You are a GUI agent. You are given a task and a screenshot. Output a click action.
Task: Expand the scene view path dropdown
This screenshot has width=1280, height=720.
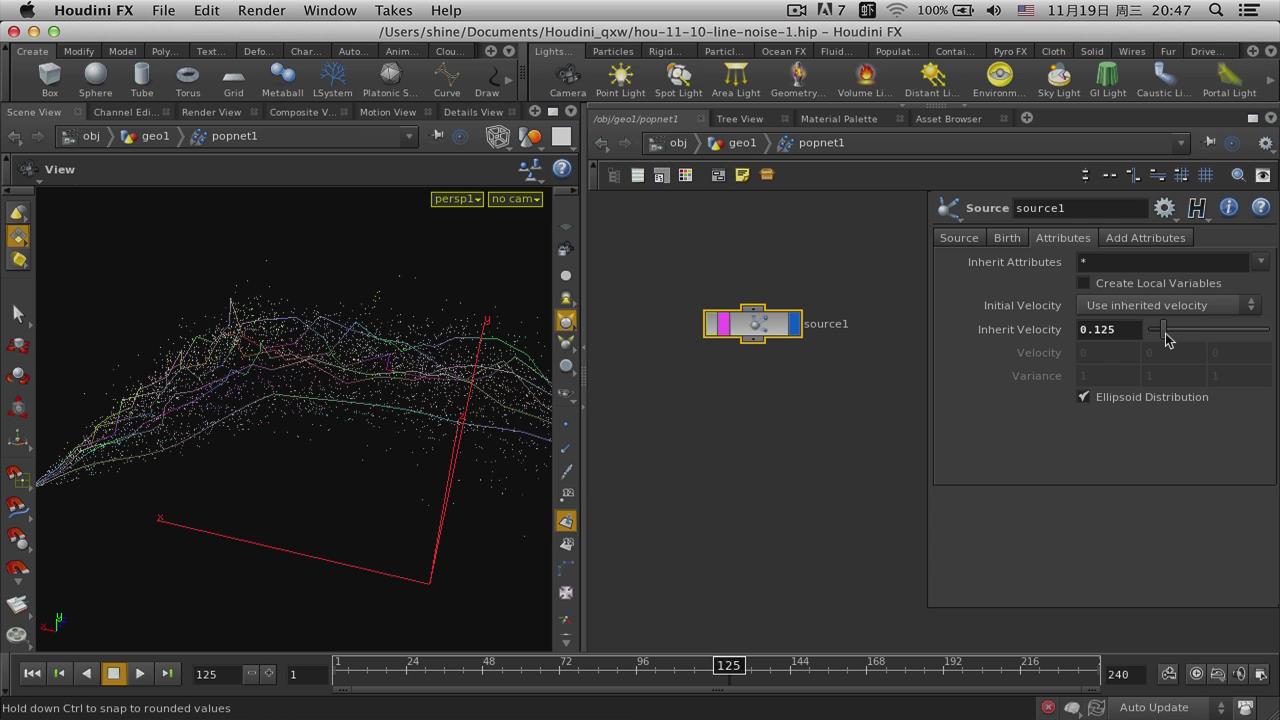click(408, 136)
